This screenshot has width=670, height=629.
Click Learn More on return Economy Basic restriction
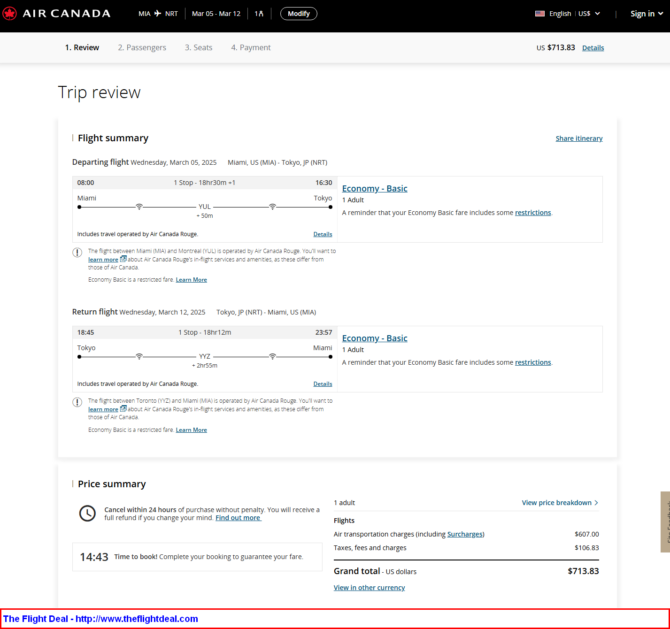pos(191,430)
